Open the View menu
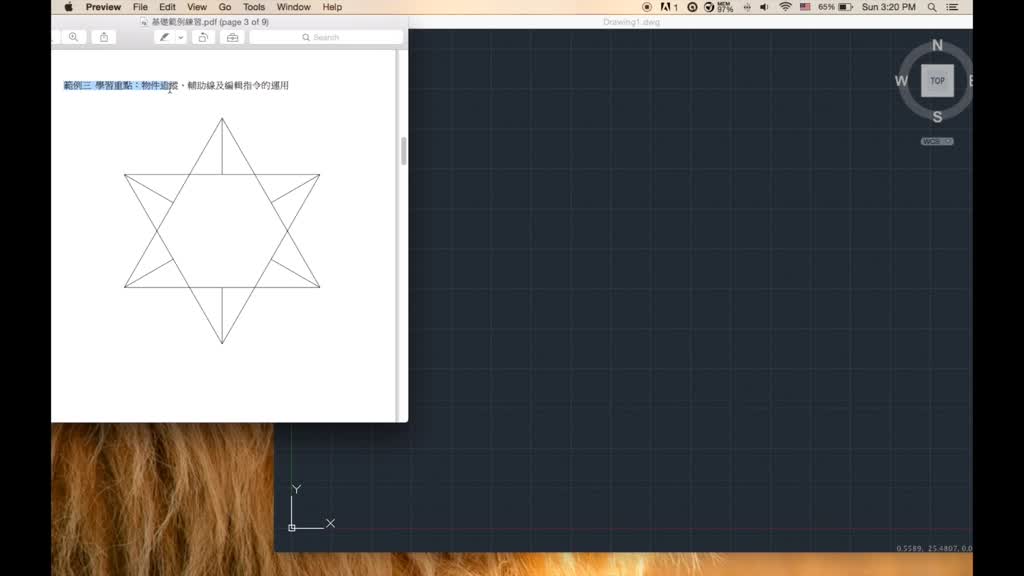The image size is (1024, 576). point(197,7)
